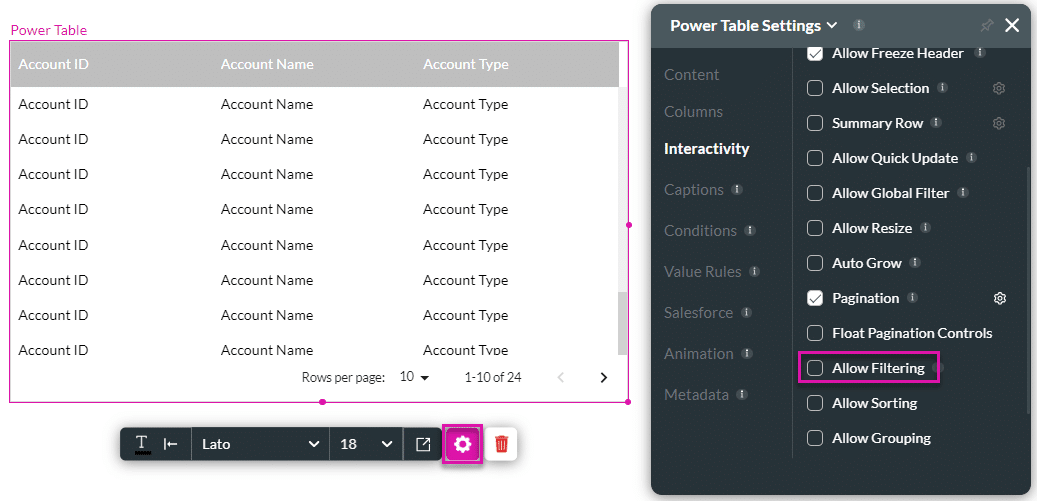Viewport: 1037px width, 501px height.
Task: Select the Interactivity tab
Action: (x=706, y=149)
